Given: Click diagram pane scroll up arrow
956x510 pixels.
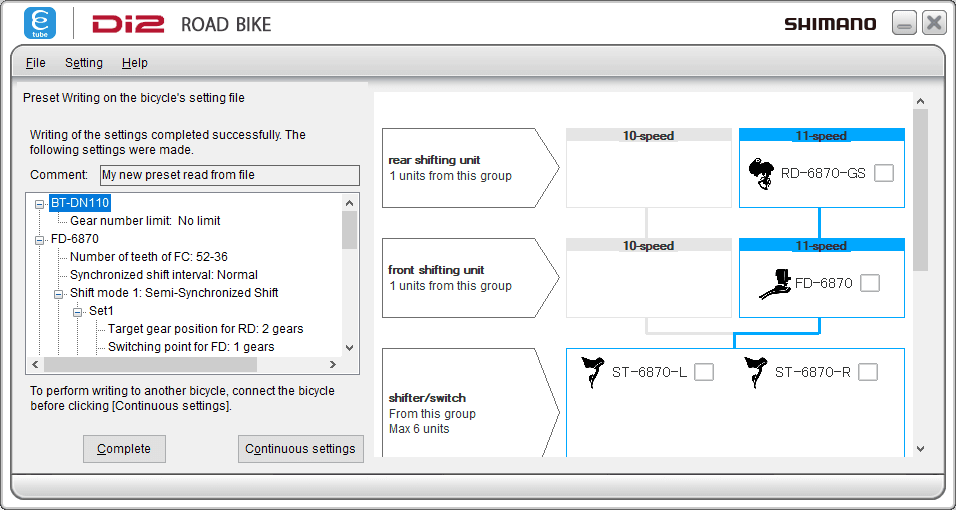Looking at the screenshot, I should tap(921, 101).
